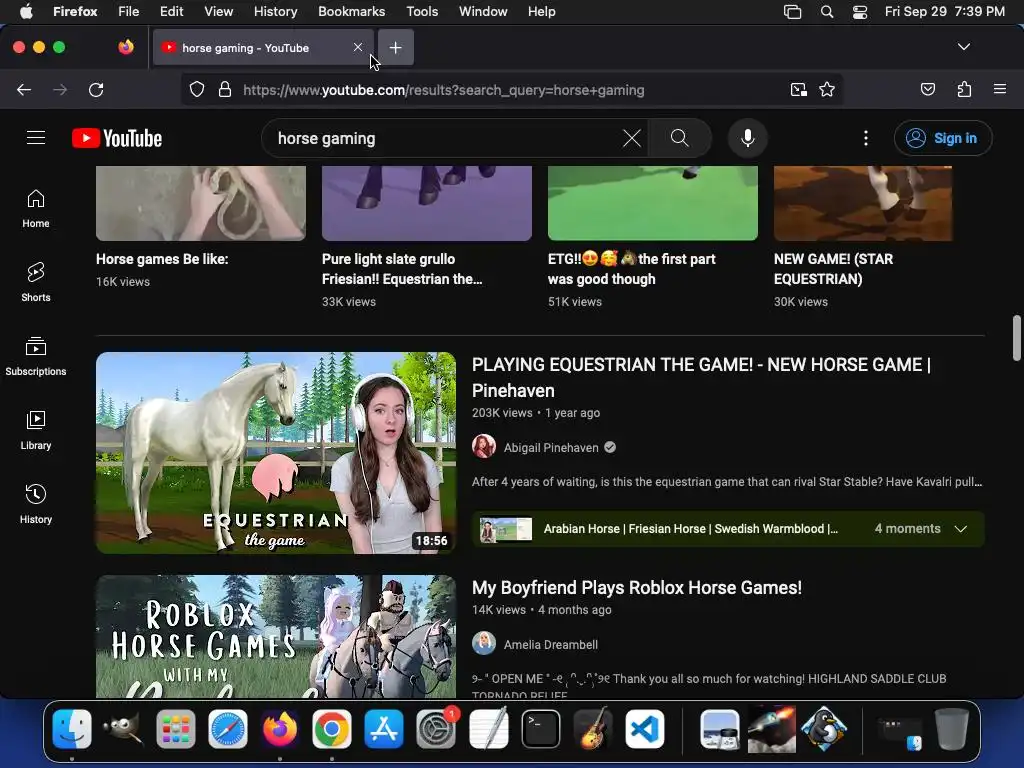This screenshot has height=768, width=1024.
Task: Open Terminal from the dock
Action: [541, 729]
